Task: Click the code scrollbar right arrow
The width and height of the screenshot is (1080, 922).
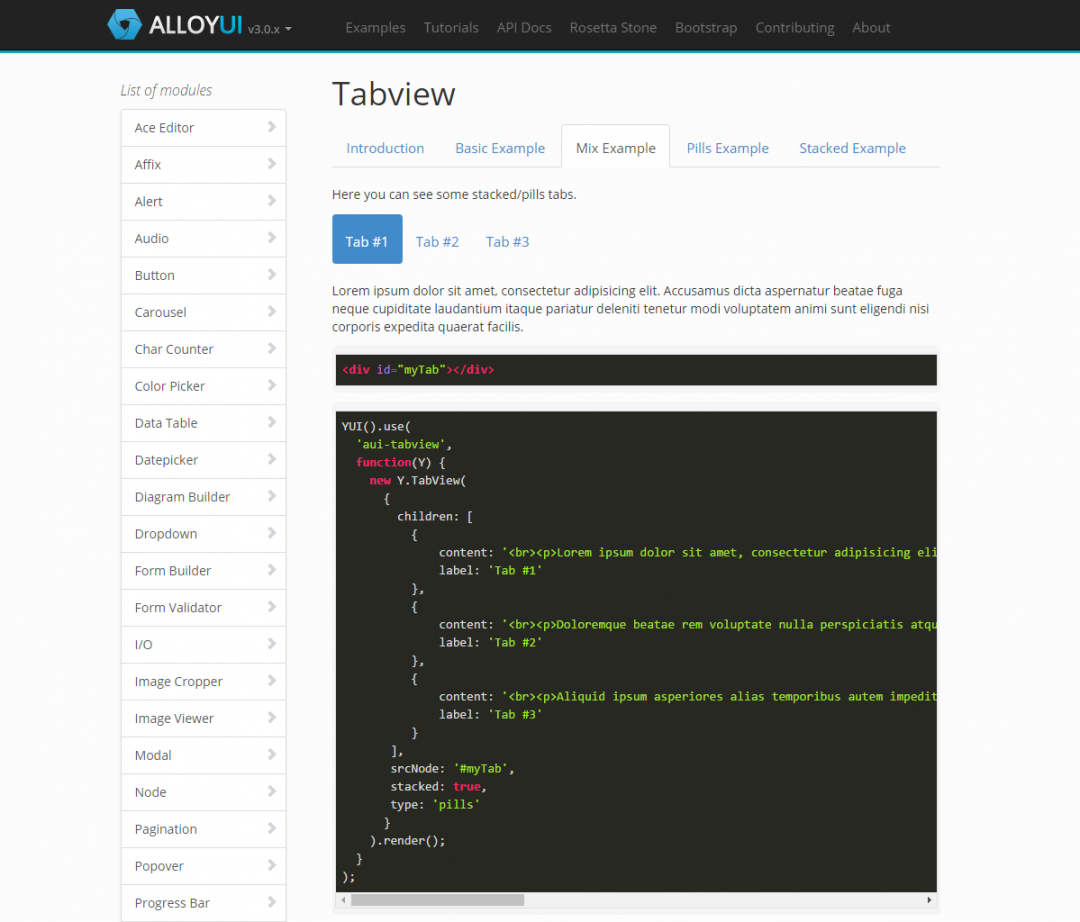Action: point(929,900)
